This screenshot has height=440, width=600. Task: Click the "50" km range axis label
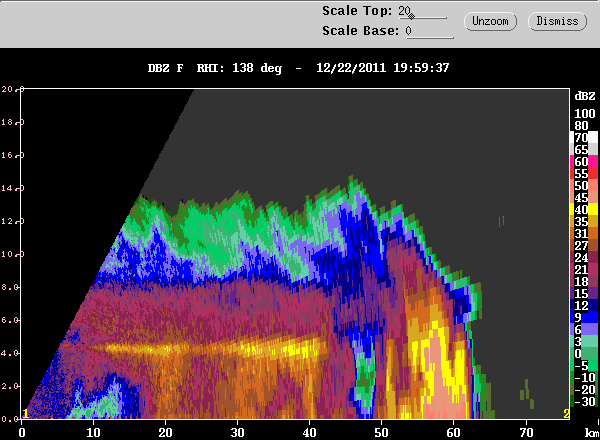pyautogui.click(x=382, y=433)
